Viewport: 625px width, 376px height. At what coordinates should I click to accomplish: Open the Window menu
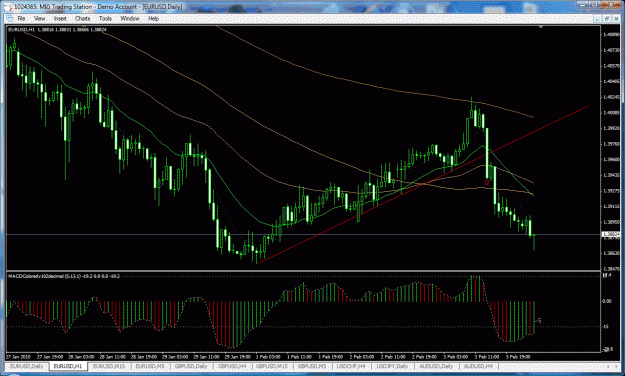pos(130,18)
